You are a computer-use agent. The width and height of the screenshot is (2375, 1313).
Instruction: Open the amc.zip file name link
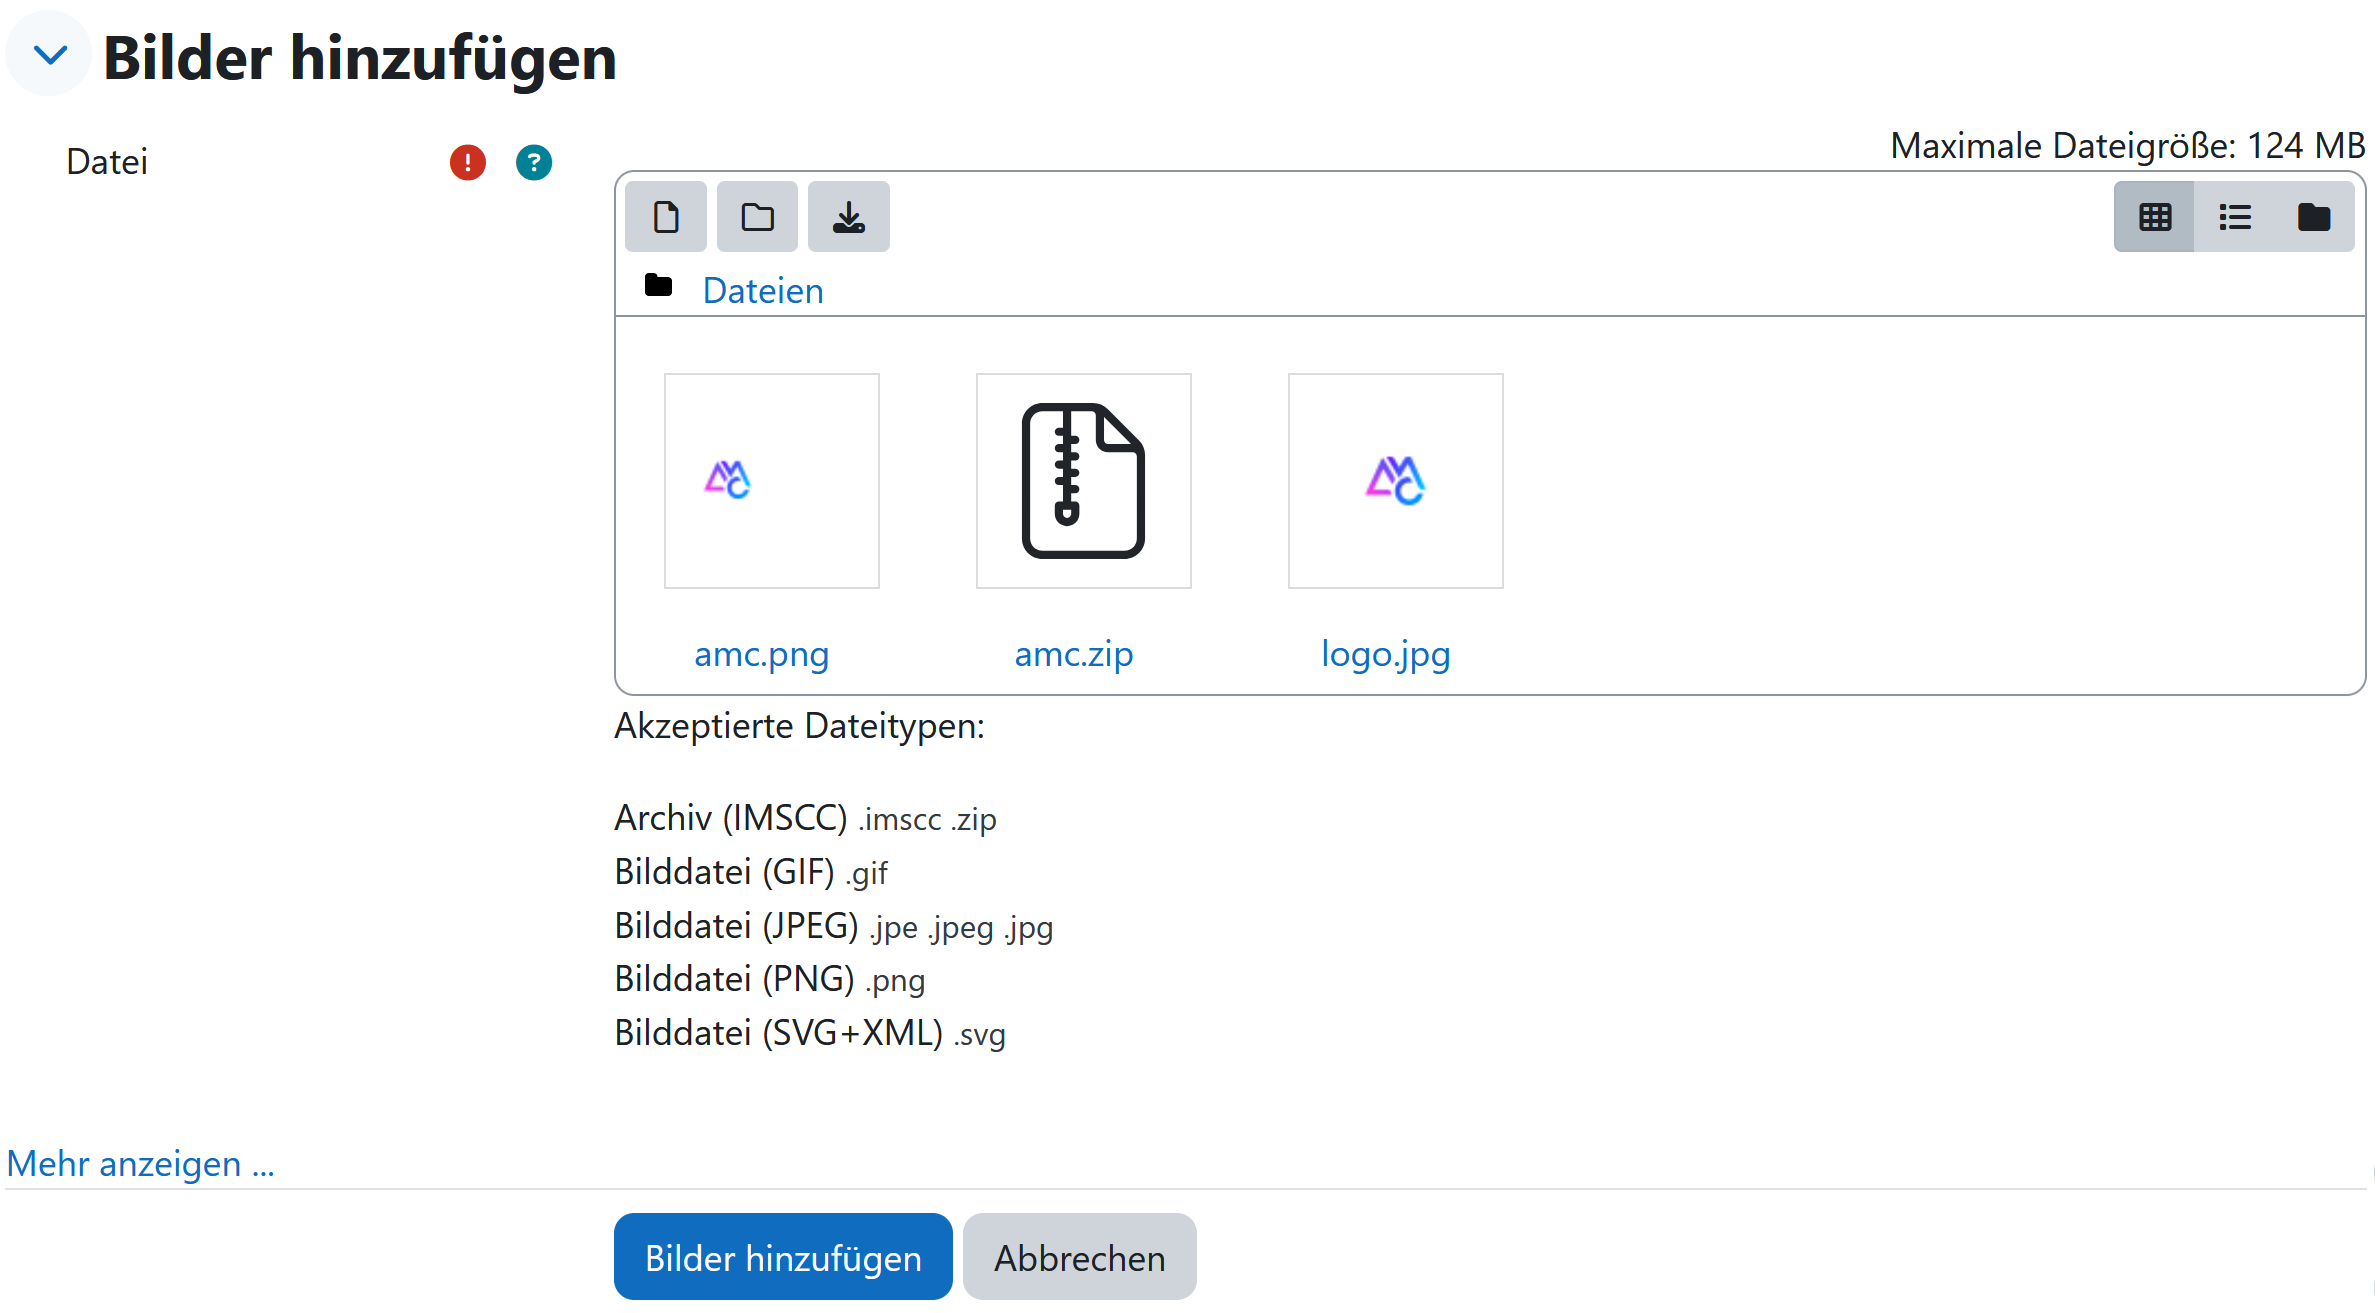pos(1074,654)
